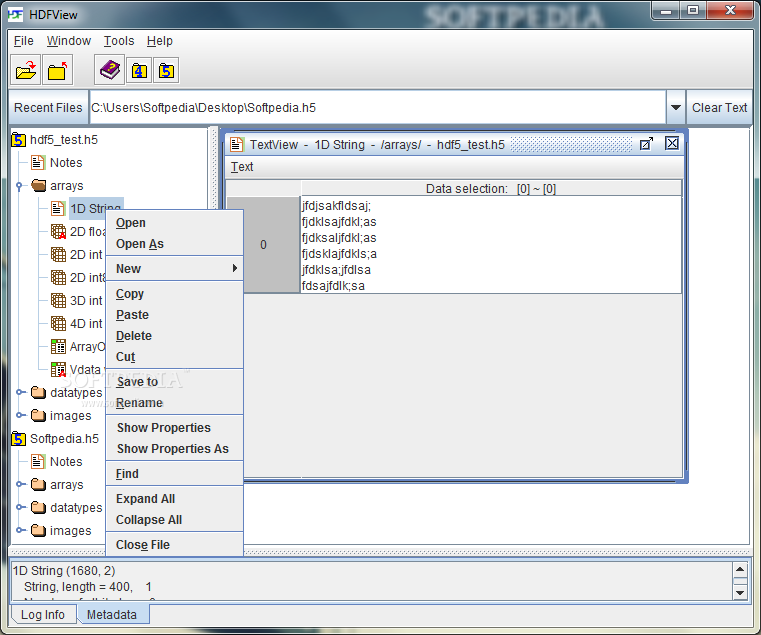761x635 pixels.
Task: Expand images group under Softpedia.h5
Action: (x=20, y=530)
